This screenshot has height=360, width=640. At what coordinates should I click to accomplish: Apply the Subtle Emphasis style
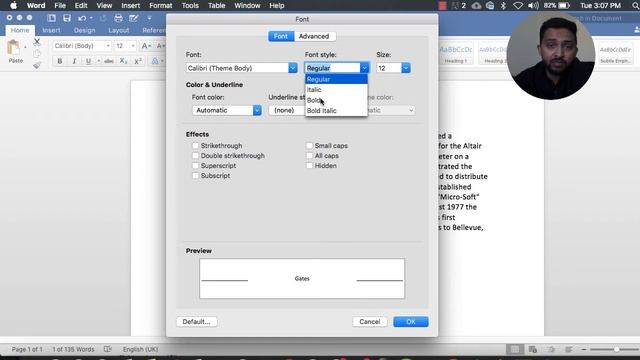coord(615,53)
